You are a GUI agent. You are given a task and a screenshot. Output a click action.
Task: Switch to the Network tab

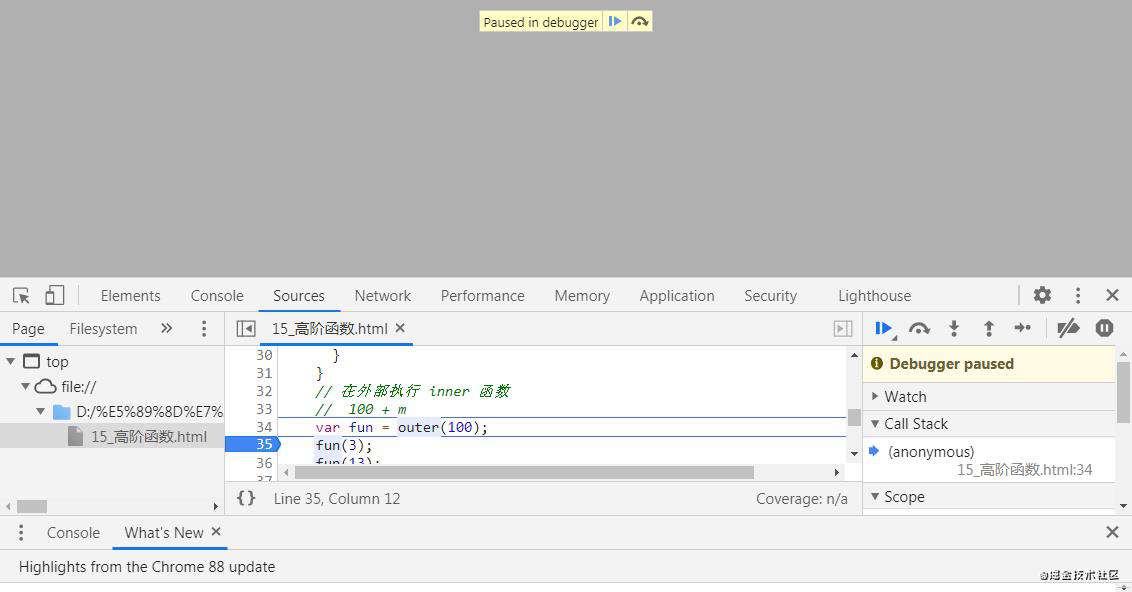[x=383, y=296]
